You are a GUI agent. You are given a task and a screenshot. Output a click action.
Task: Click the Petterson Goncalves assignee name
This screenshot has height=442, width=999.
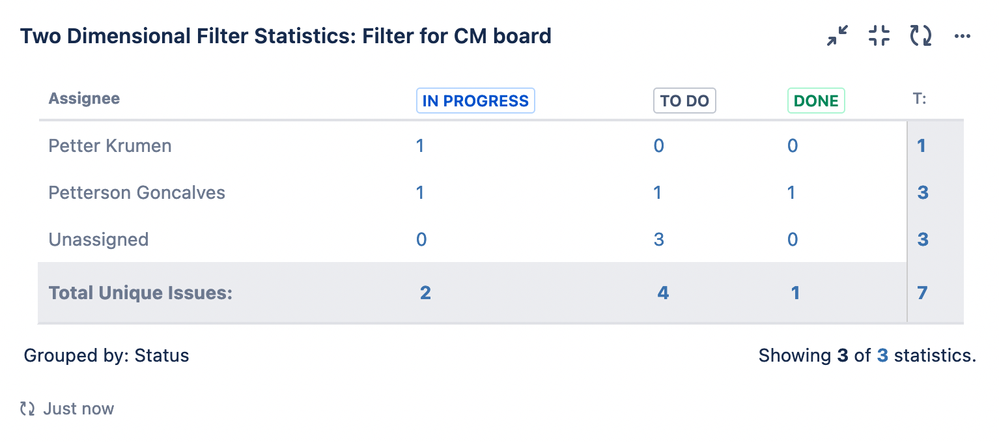pos(136,193)
